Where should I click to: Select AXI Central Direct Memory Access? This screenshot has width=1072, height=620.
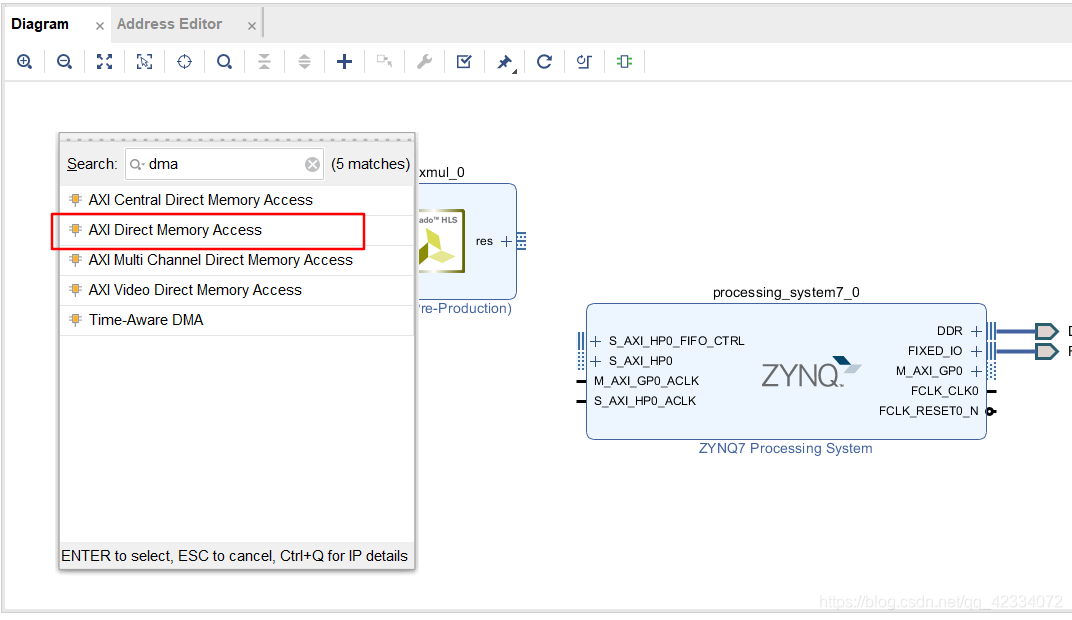[x=237, y=200]
